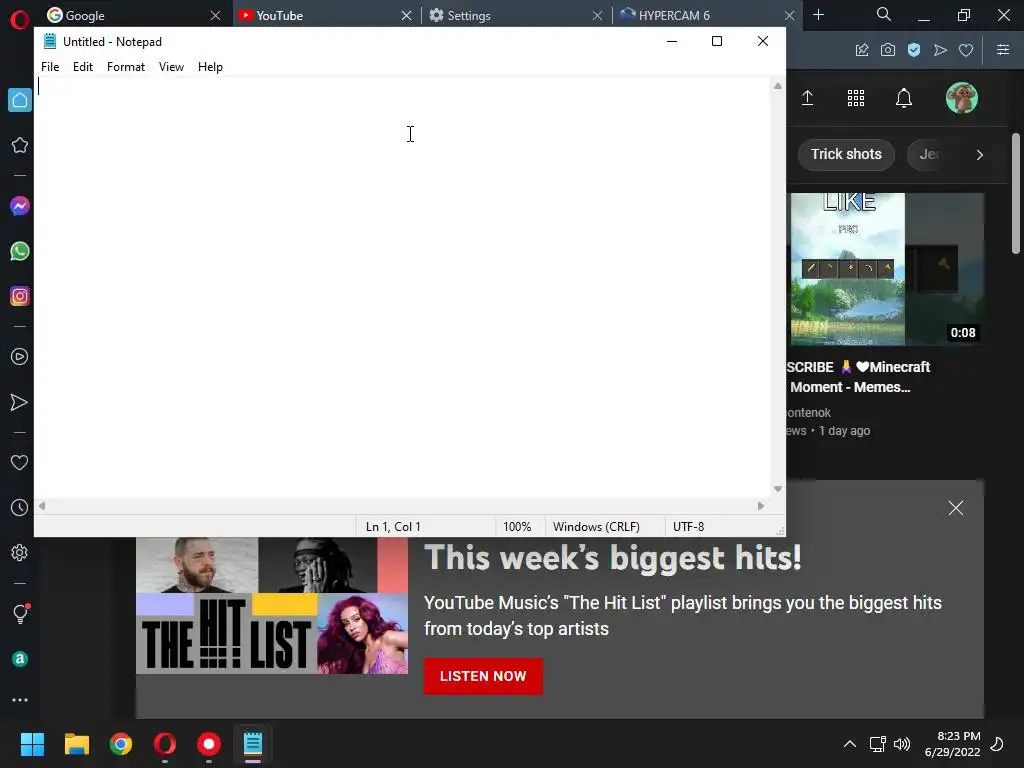Open WhatsApp in Opera sidebar
The image size is (1024, 768).
pos(20,251)
